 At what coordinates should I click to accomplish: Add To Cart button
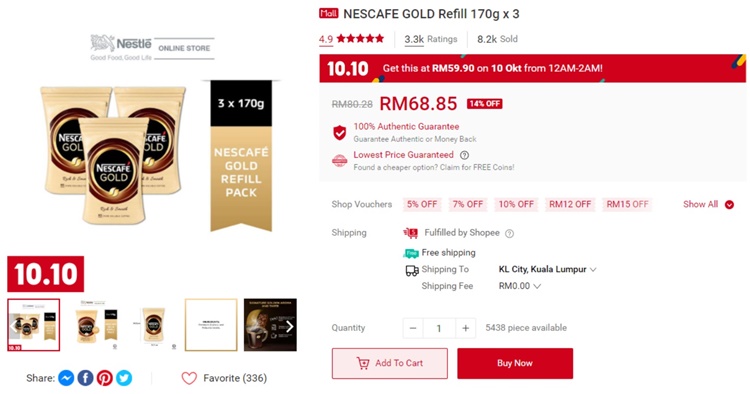click(390, 363)
